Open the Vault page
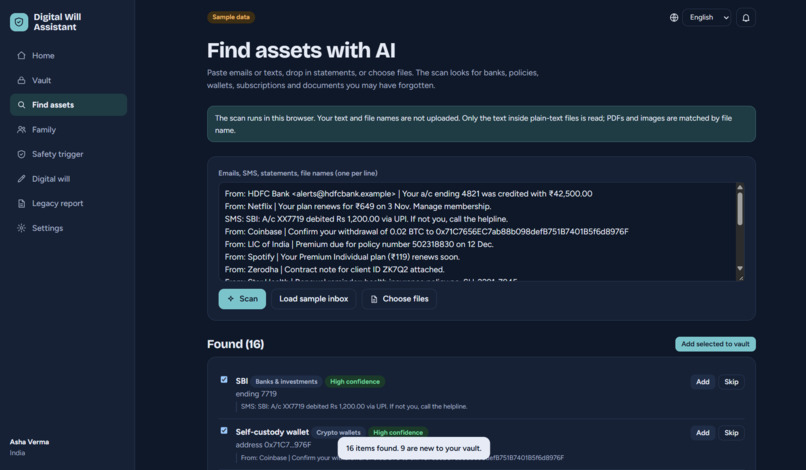 click(68, 80)
